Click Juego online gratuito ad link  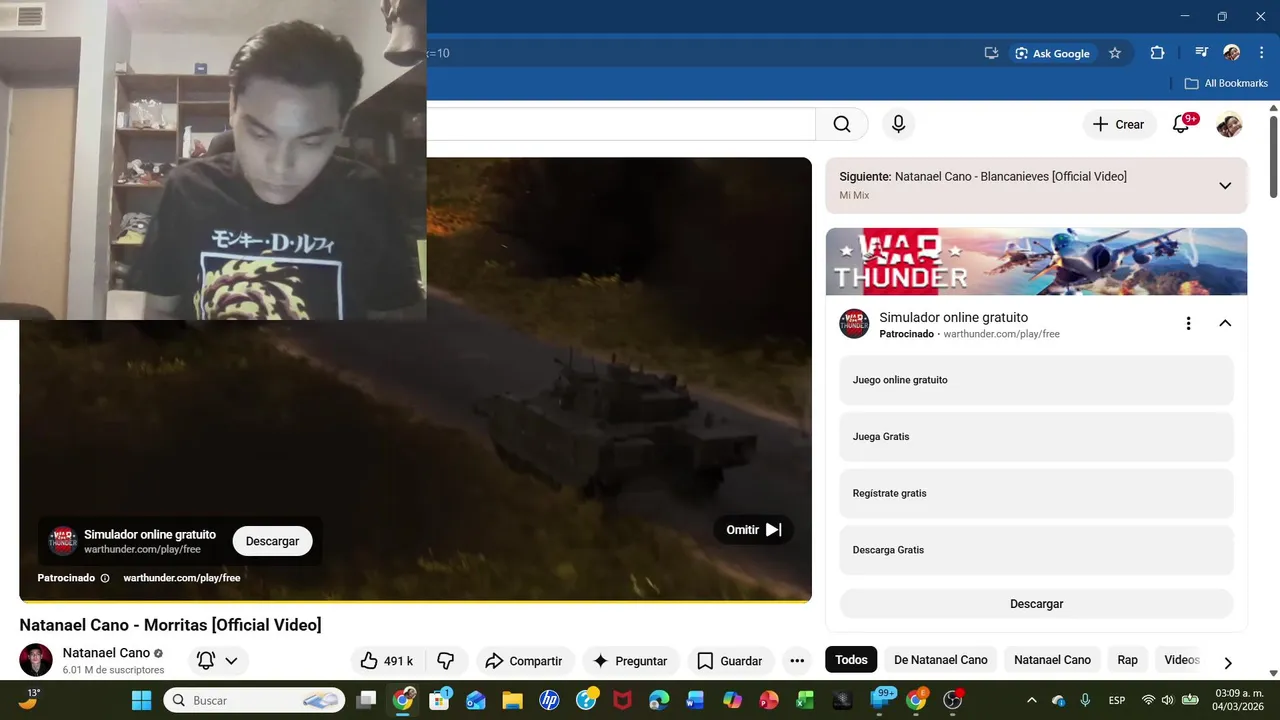point(1036,380)
